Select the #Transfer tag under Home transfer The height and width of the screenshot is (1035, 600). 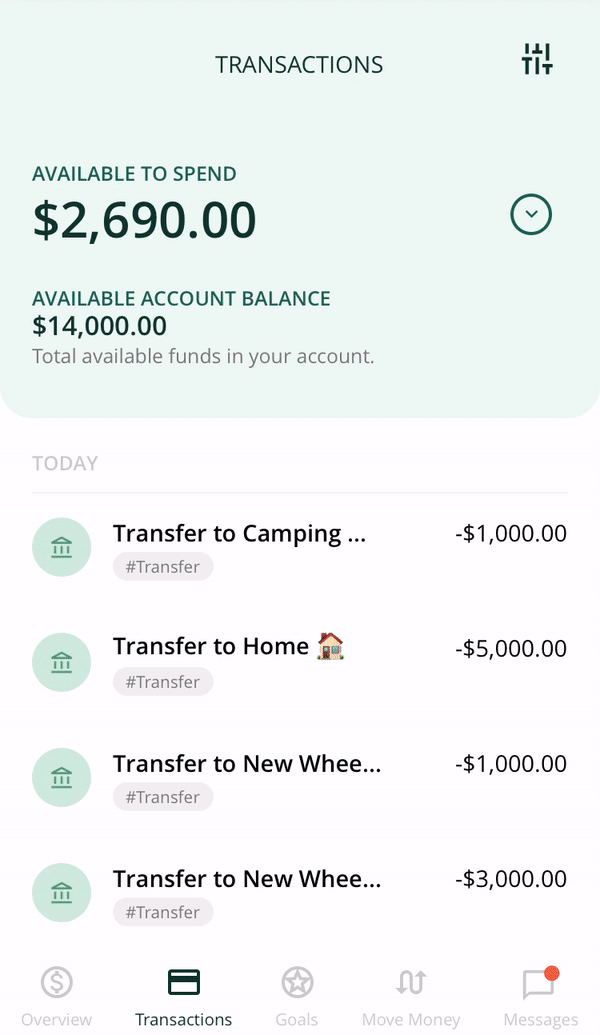163,682
